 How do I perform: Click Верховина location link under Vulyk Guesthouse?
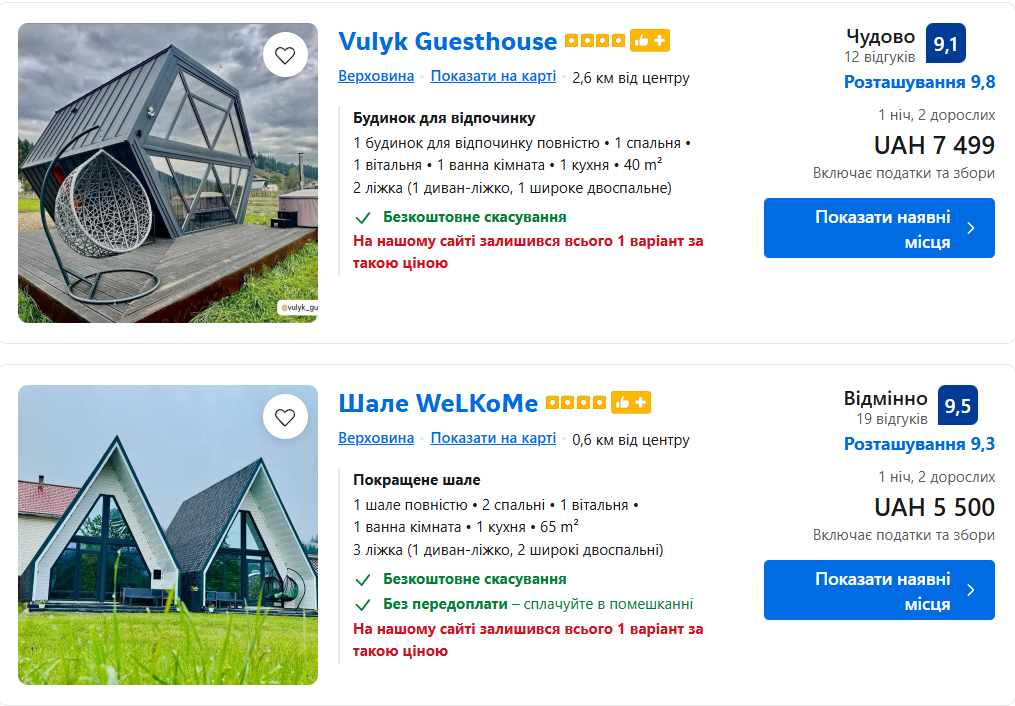pyautogui.click(x=376, y=77)
